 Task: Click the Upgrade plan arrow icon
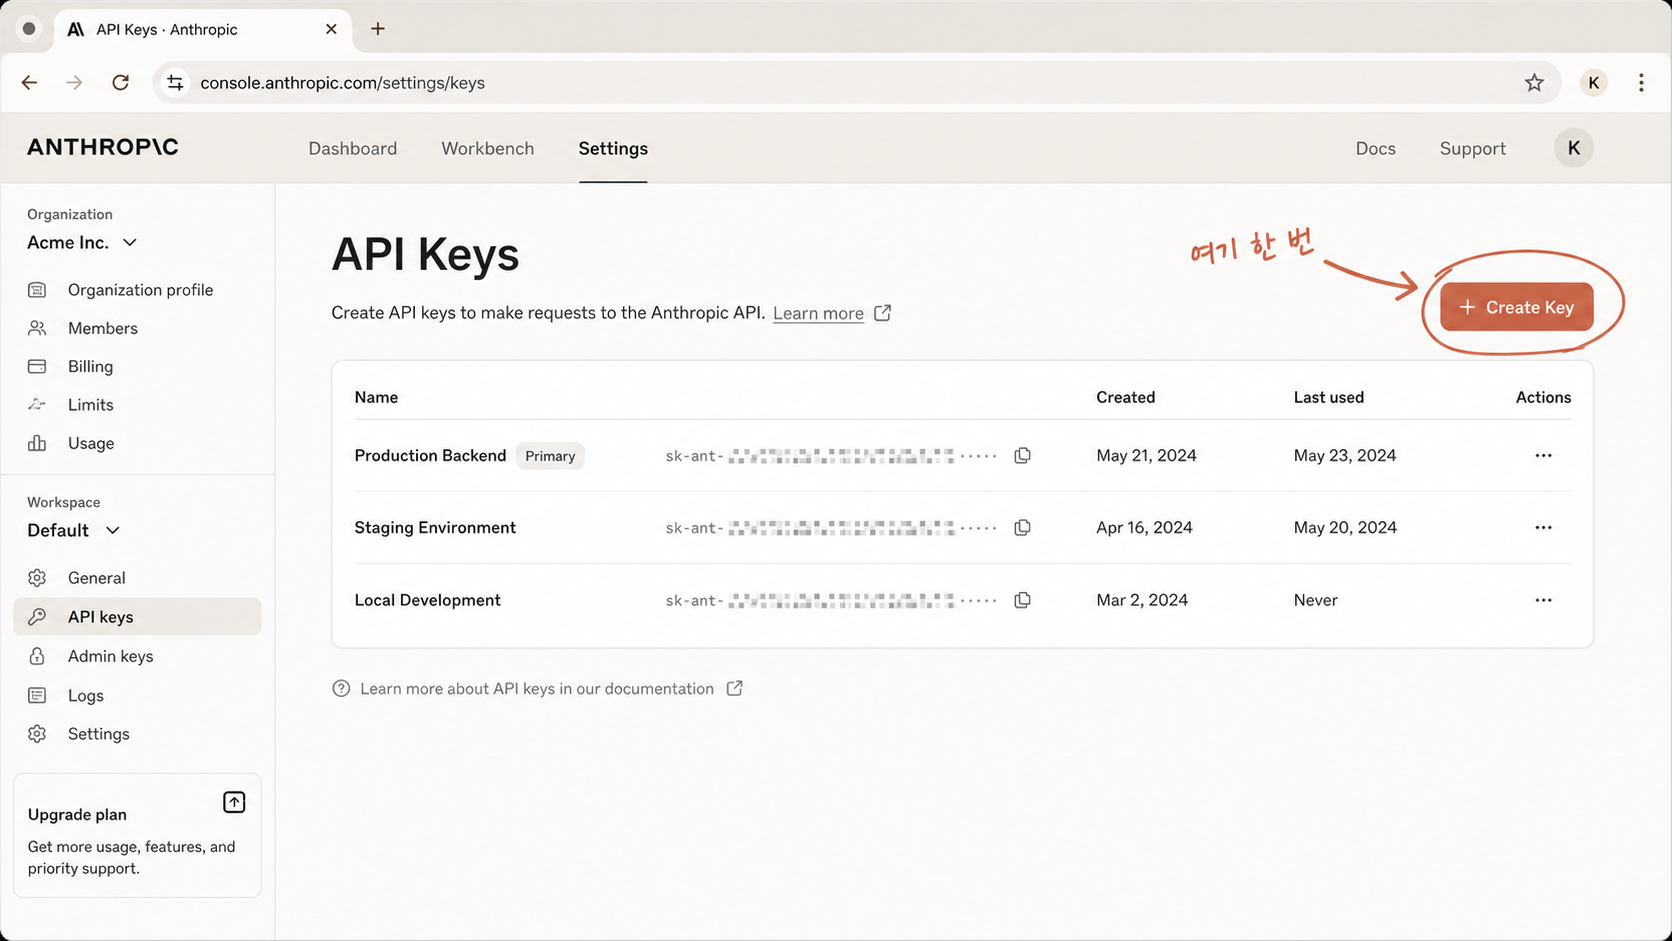point(234,802)
